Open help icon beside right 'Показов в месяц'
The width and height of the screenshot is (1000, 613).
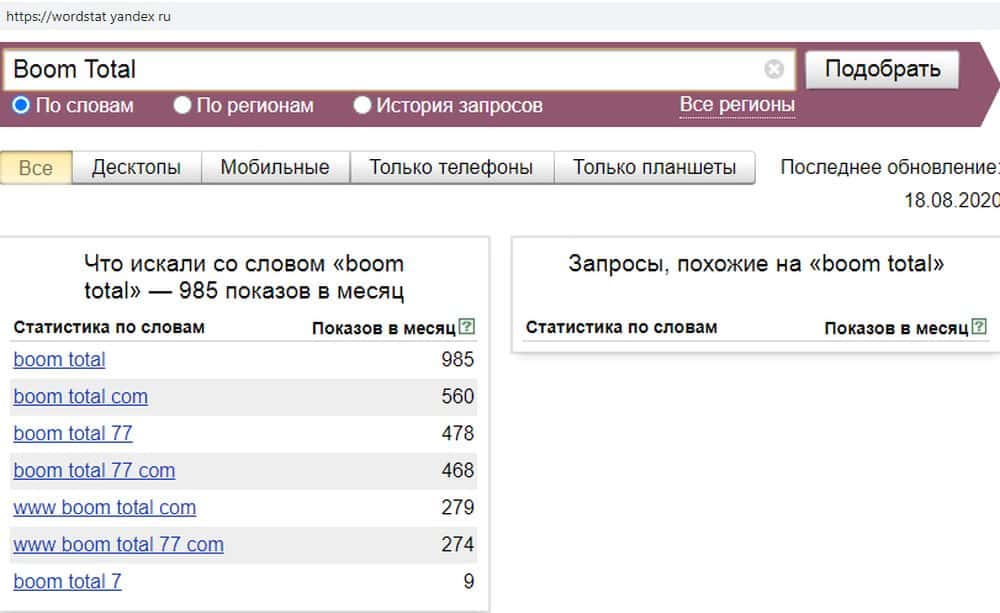click(979, 327)
